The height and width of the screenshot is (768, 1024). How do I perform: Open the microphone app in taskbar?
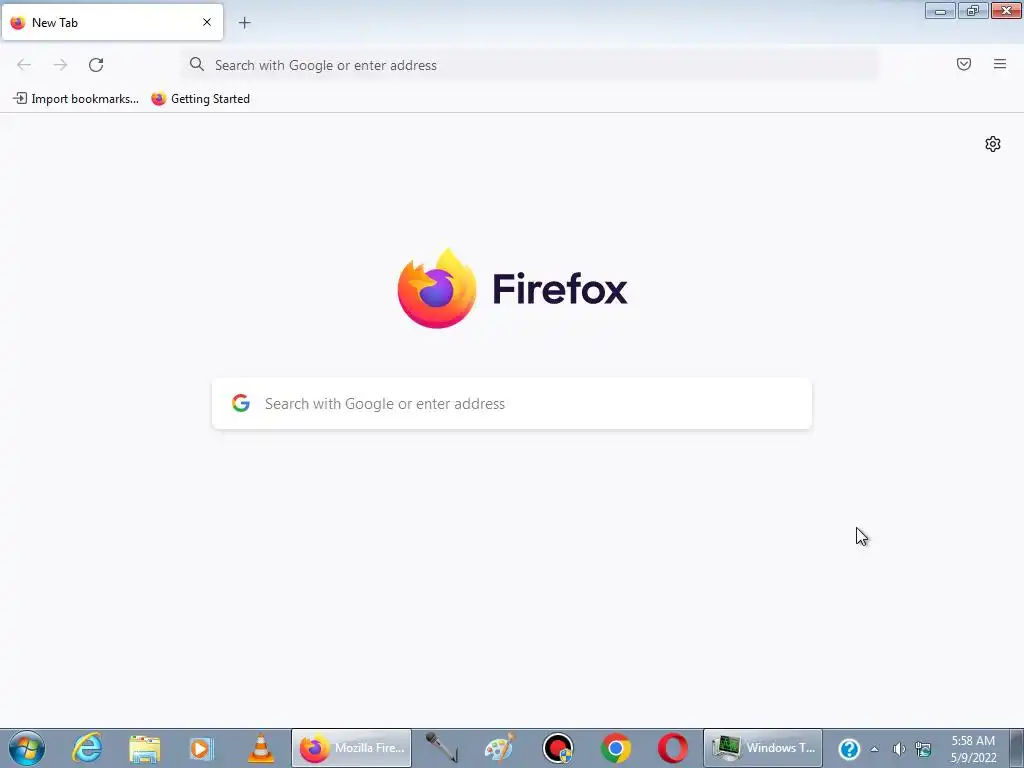(x=441, y=748)
